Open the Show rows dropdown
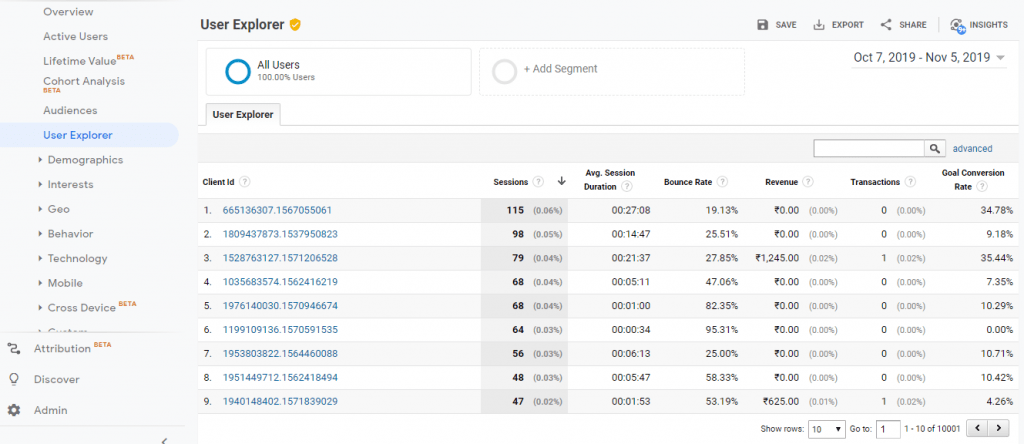Image resolution: width=1024 pixels, height=444 pixels. tap(827, 429)
